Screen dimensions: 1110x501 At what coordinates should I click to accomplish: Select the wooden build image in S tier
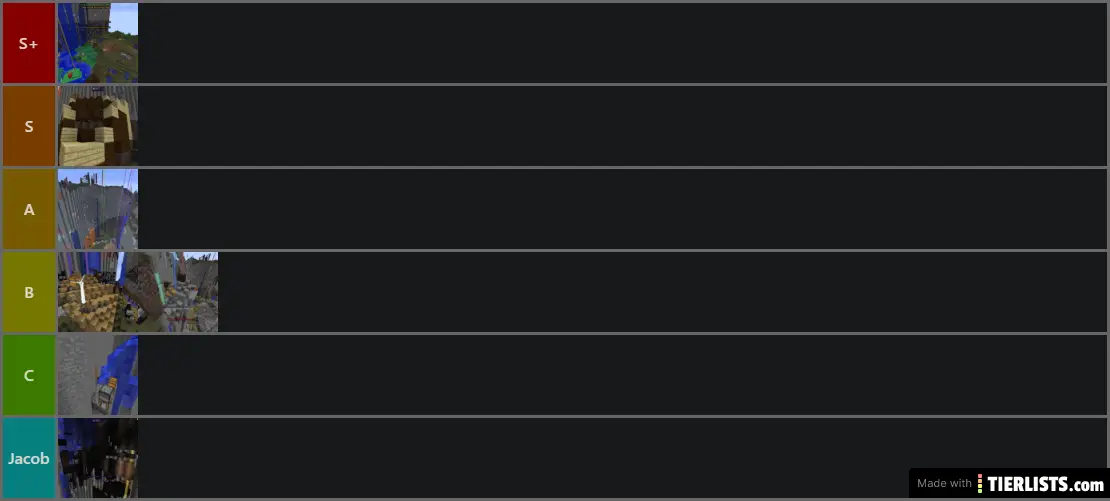click(98, 126)
